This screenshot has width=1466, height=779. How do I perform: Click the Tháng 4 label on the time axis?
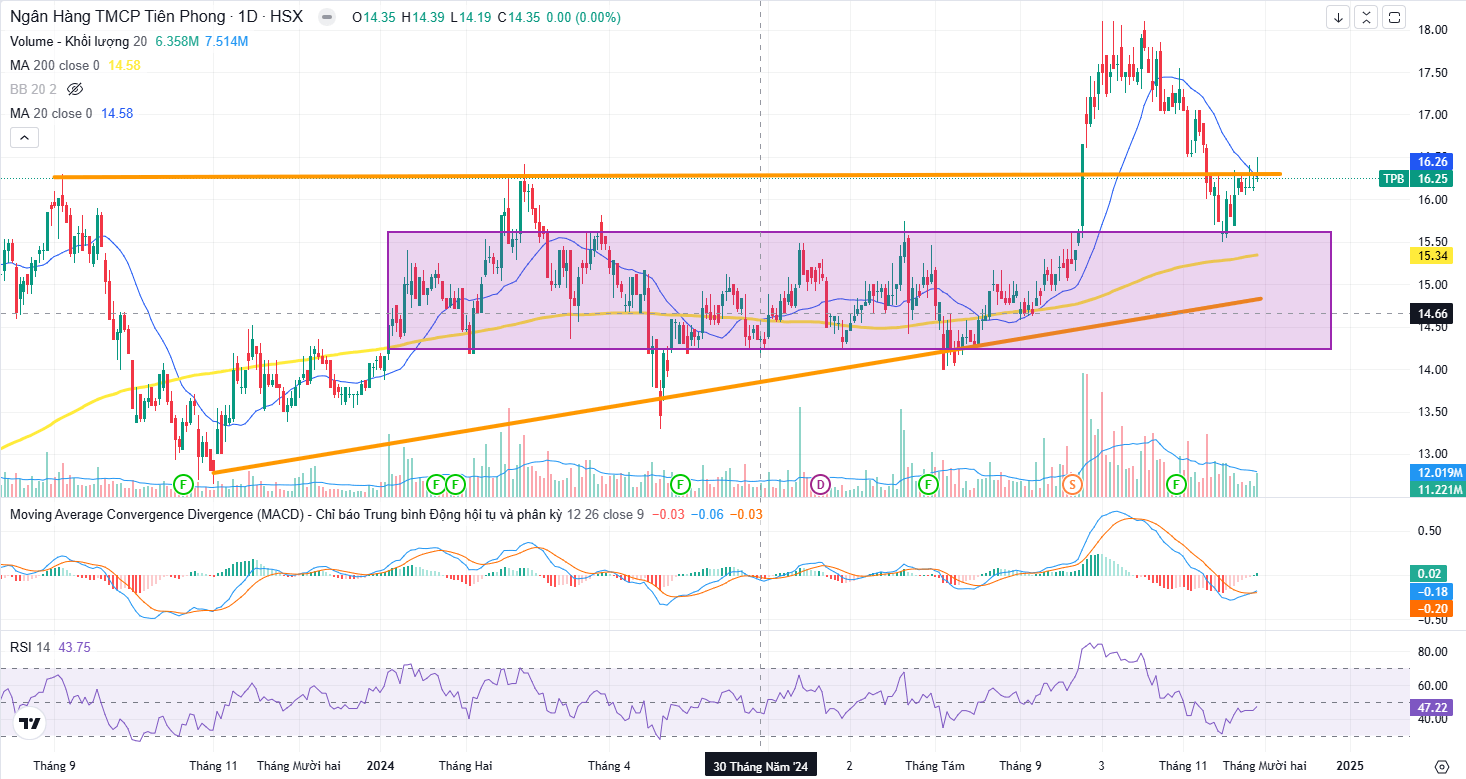click(609, 766)
